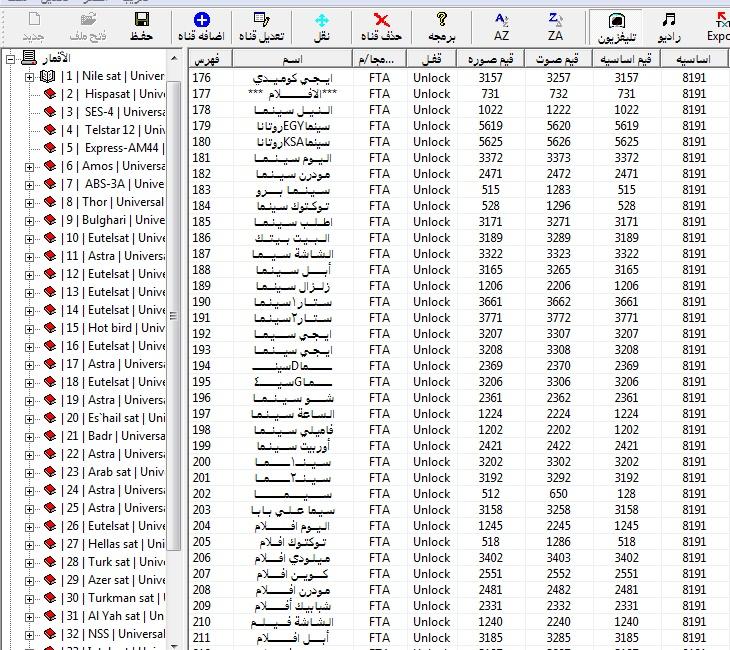Expand the 15 Hot bird node
The width and height of the screenshot is (730, 650).
pos(29,329)
